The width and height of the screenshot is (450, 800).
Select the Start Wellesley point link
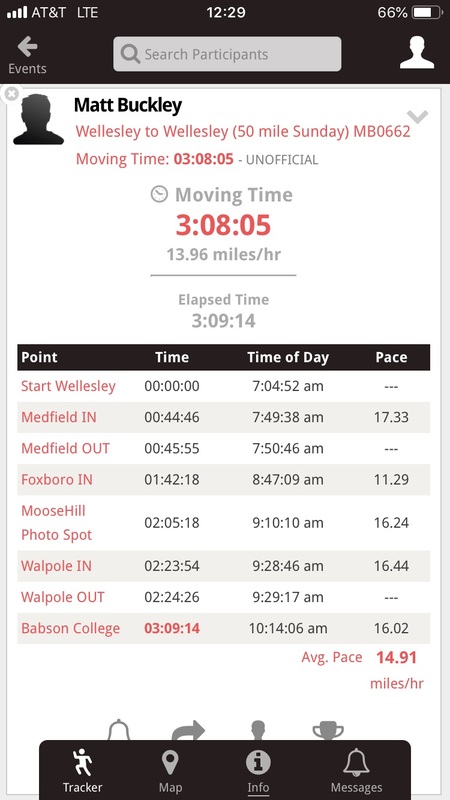coord(68,386)
